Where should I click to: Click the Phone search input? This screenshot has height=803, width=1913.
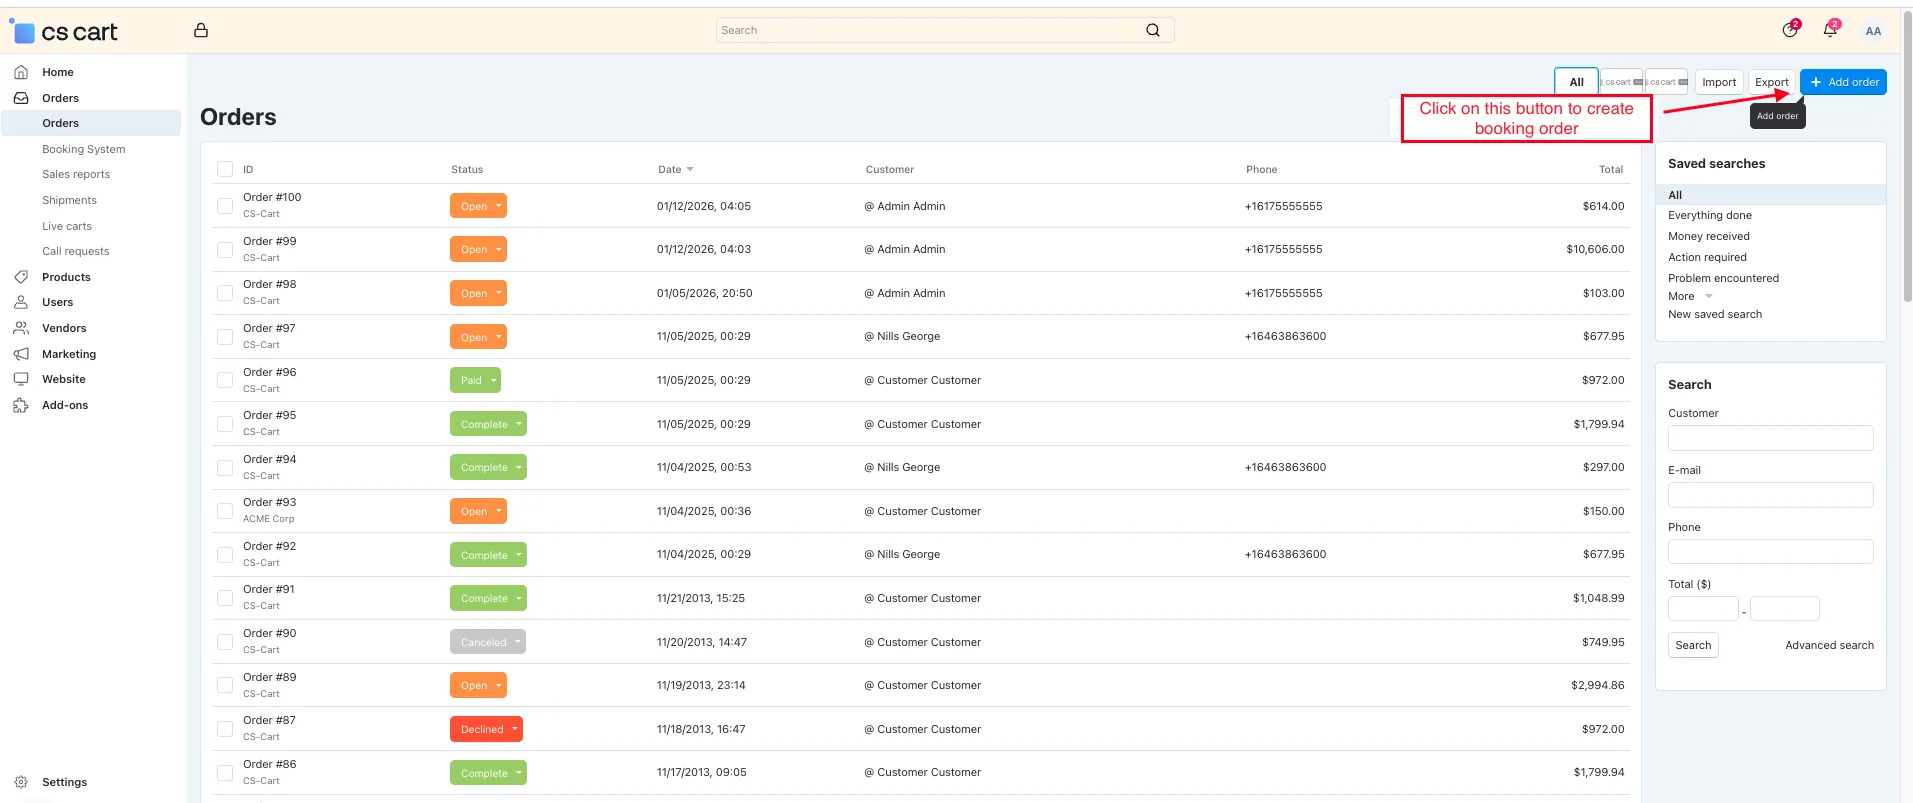click(1770, 552)
